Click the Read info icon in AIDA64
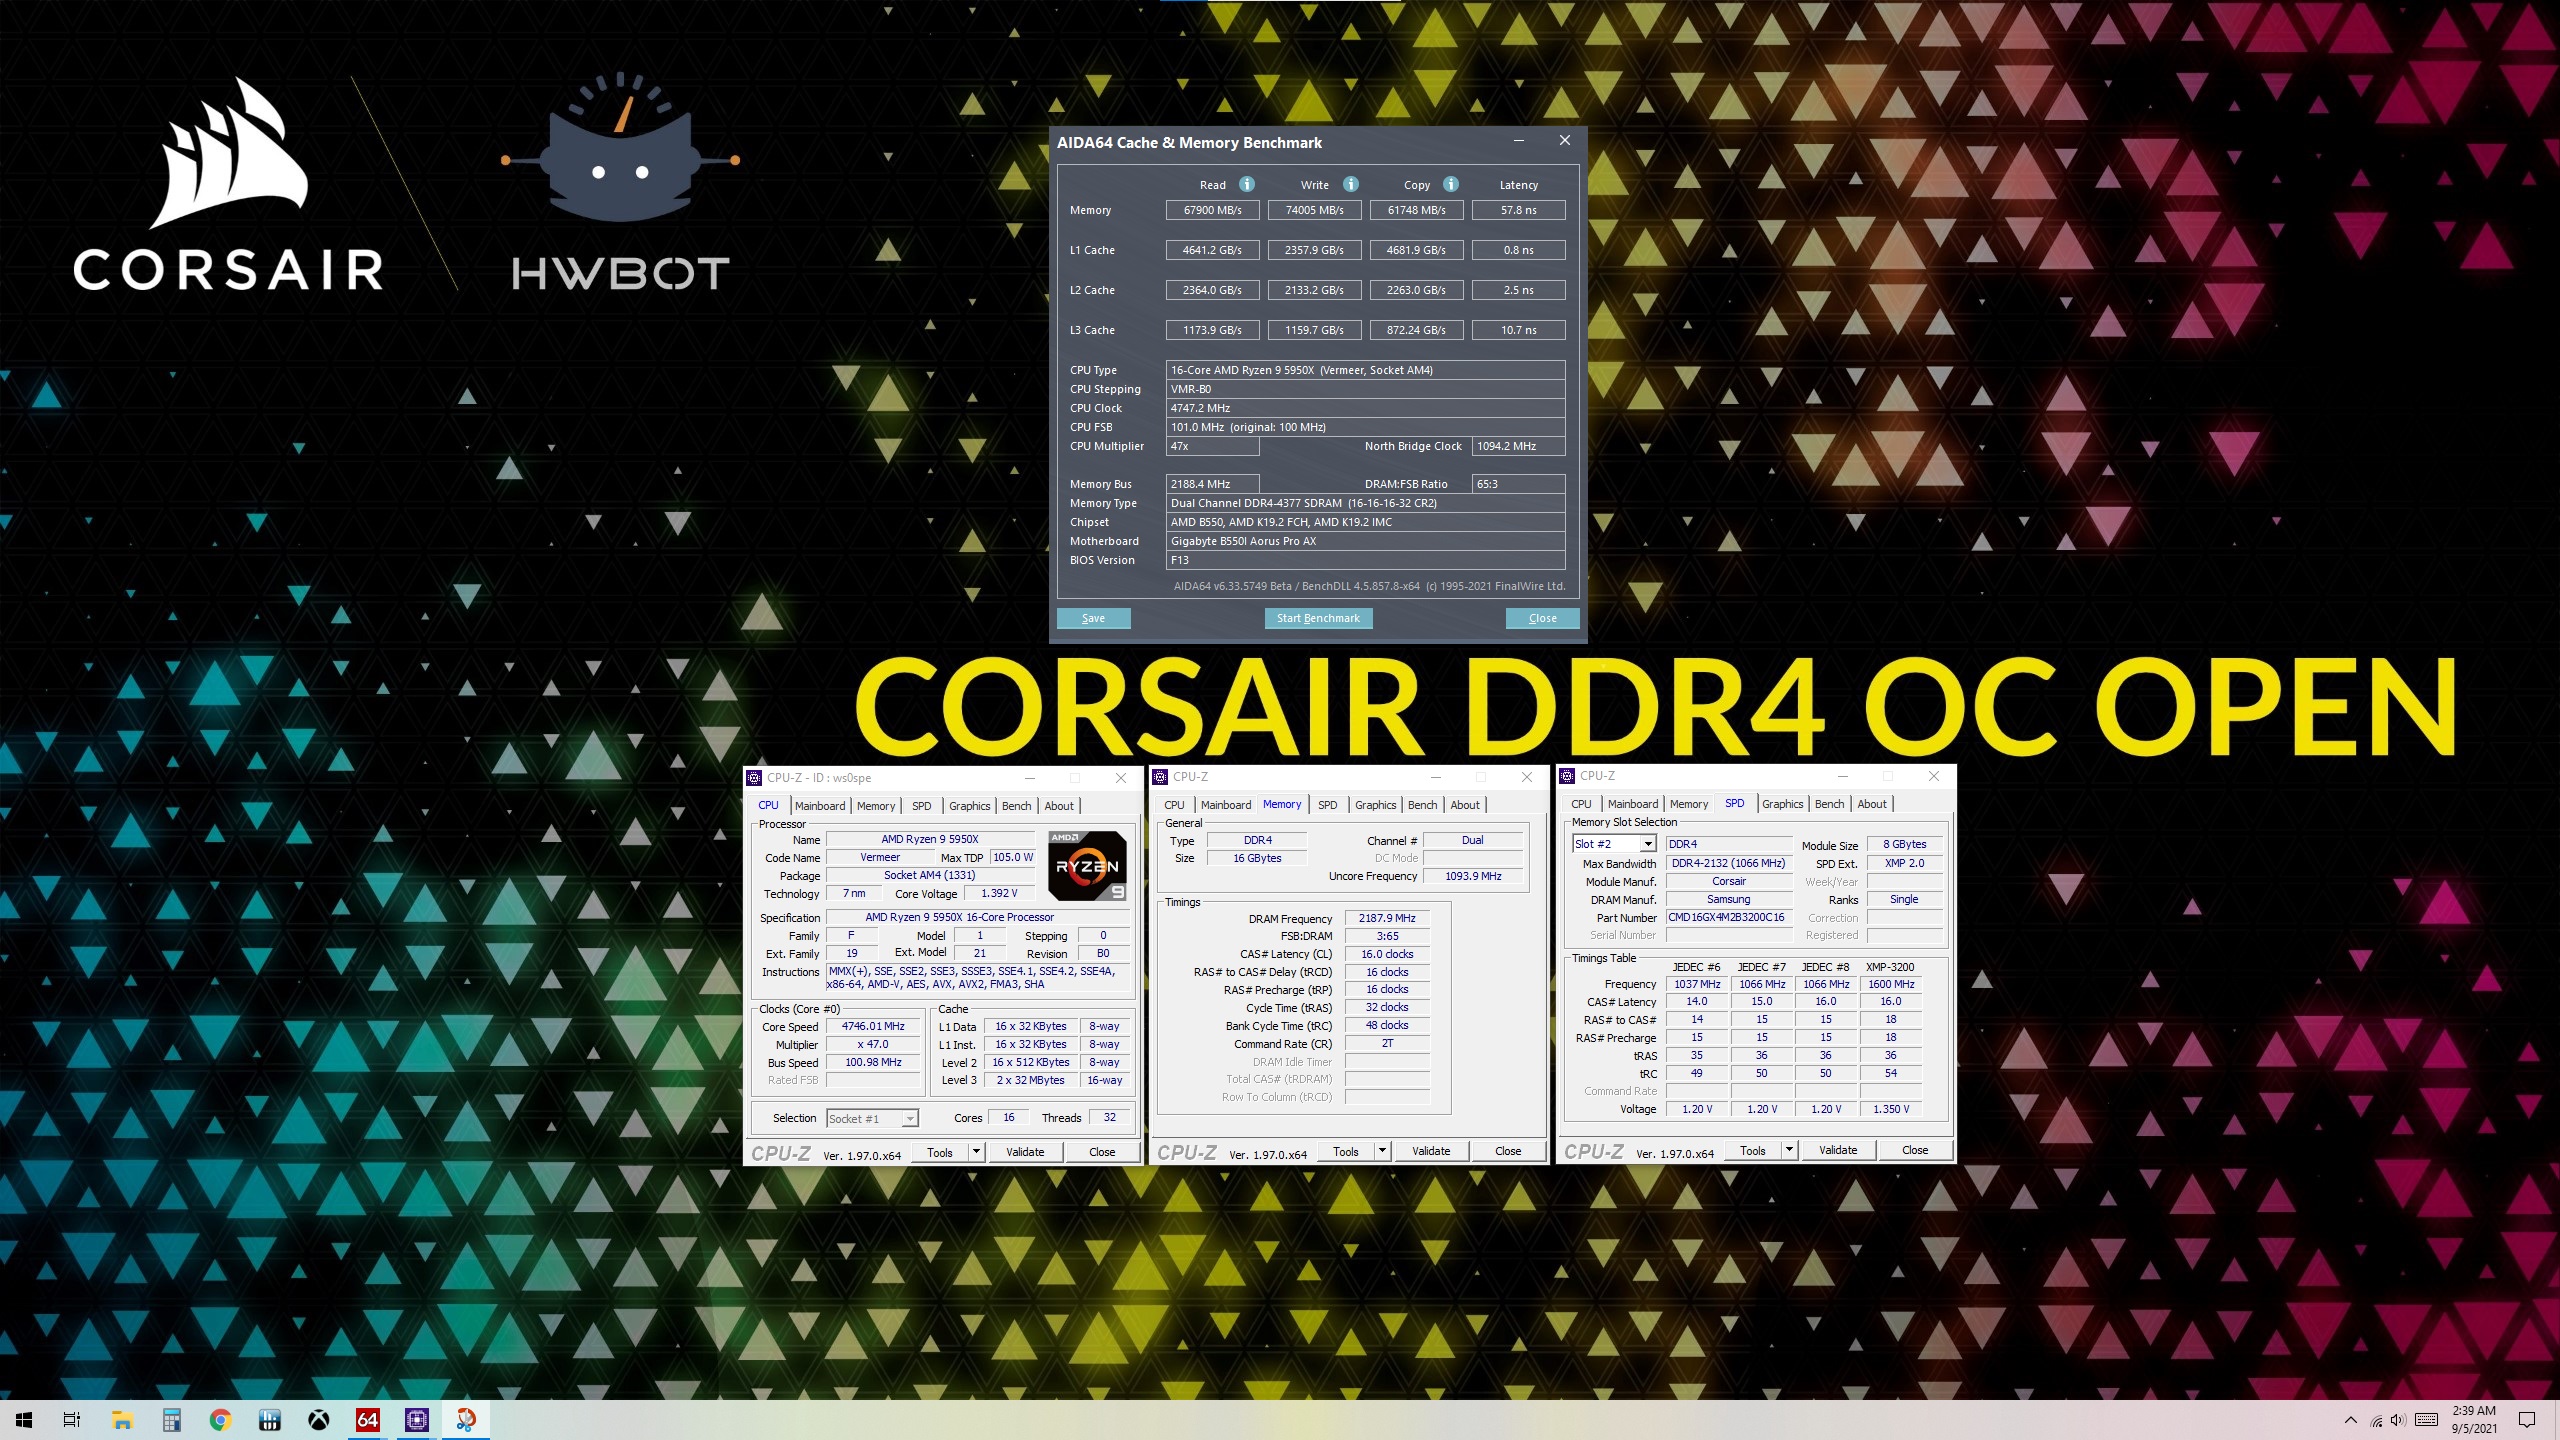Image resolution: width=2560 pixels, height=1440 pixels. (1246, 184)
